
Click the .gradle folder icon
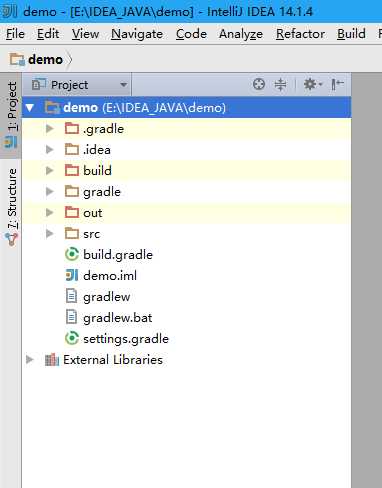tap(72, 128)
